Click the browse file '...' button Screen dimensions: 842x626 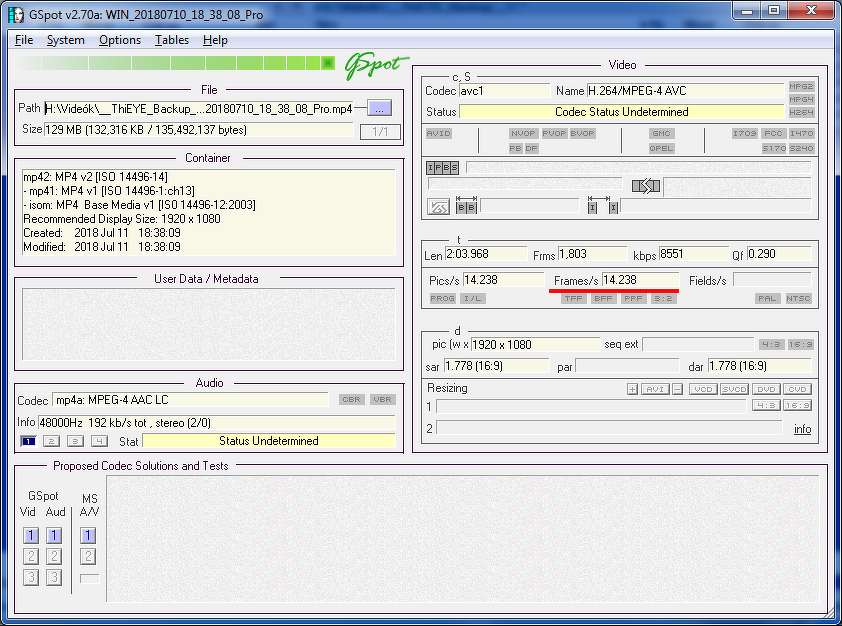[x=380, y=108]
